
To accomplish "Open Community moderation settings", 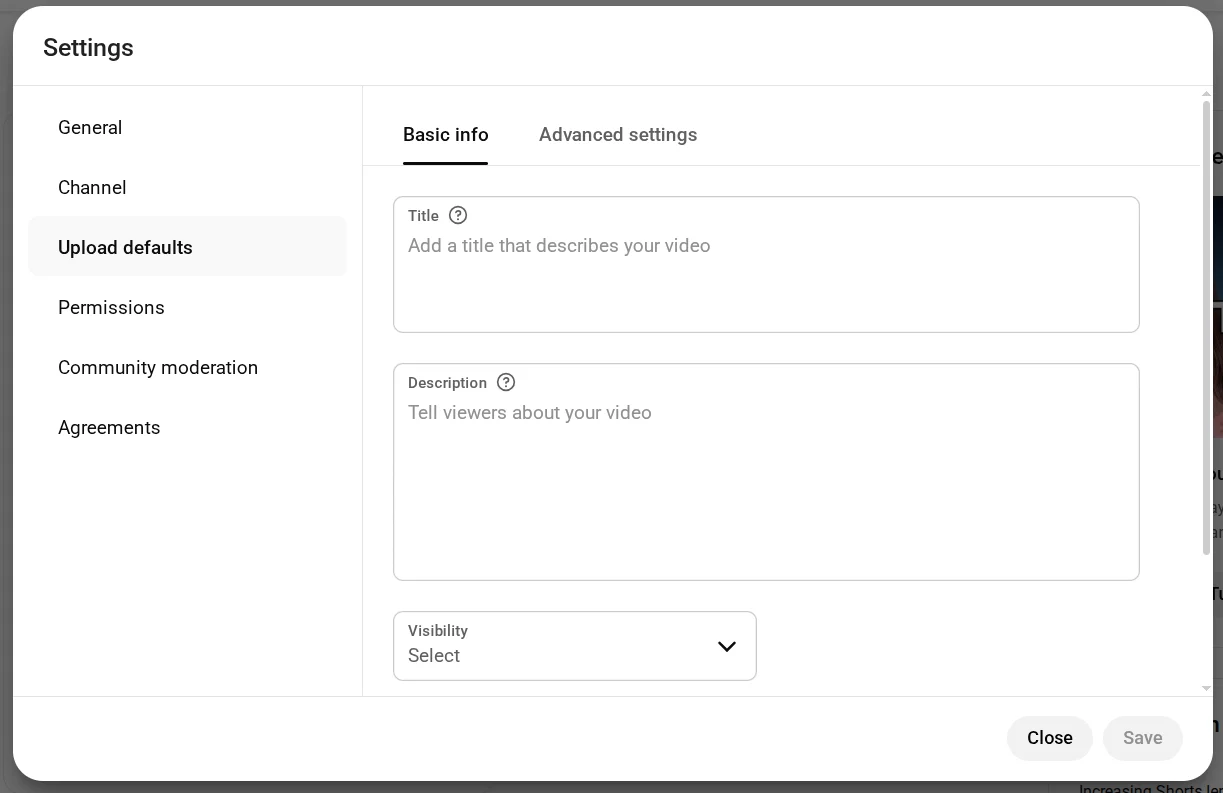I will coord(158,368).
